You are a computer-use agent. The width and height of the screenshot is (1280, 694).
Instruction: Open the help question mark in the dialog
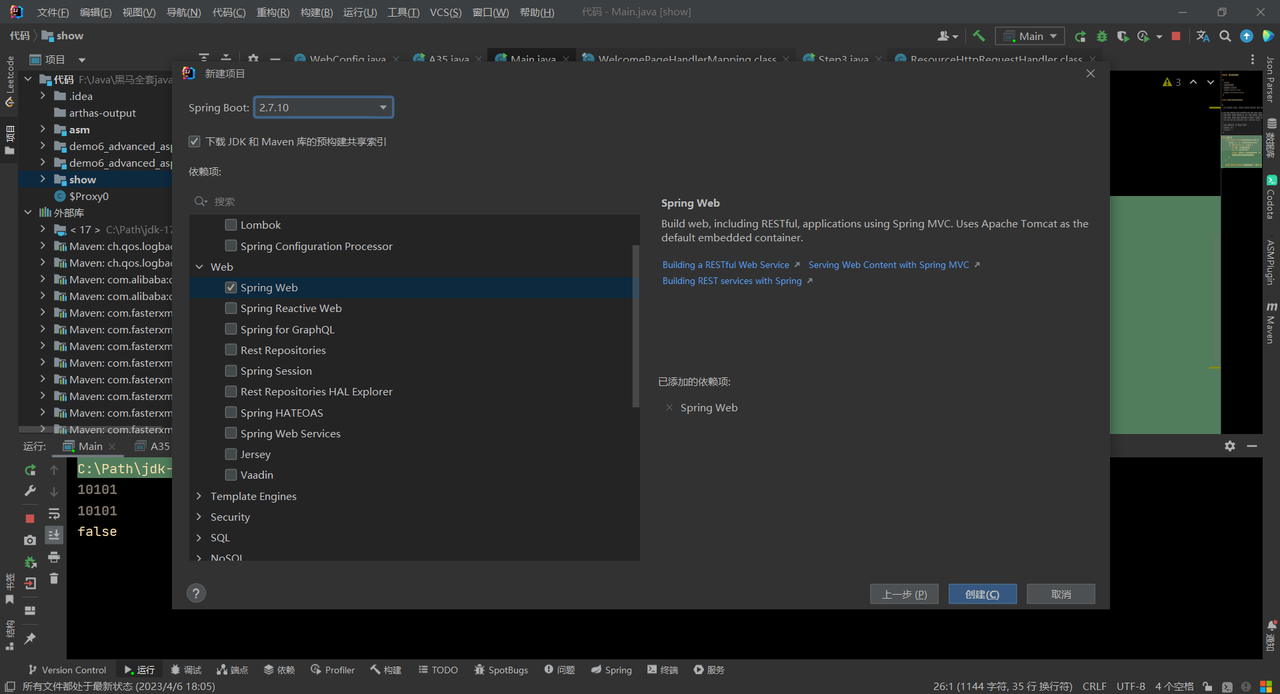(x=196, y=593)
